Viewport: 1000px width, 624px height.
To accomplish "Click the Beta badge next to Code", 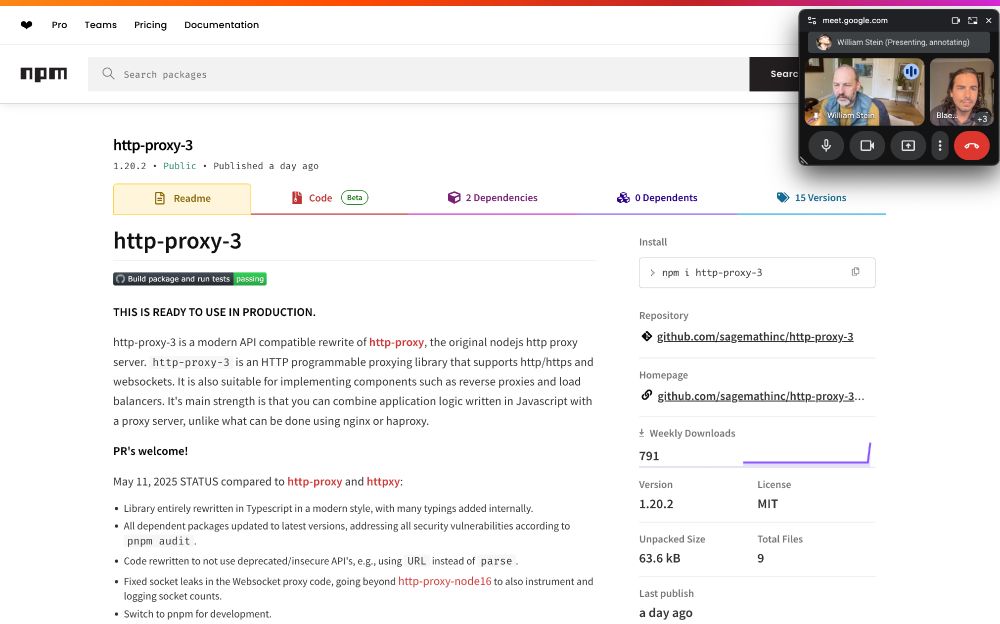I will tap(355, 198).
